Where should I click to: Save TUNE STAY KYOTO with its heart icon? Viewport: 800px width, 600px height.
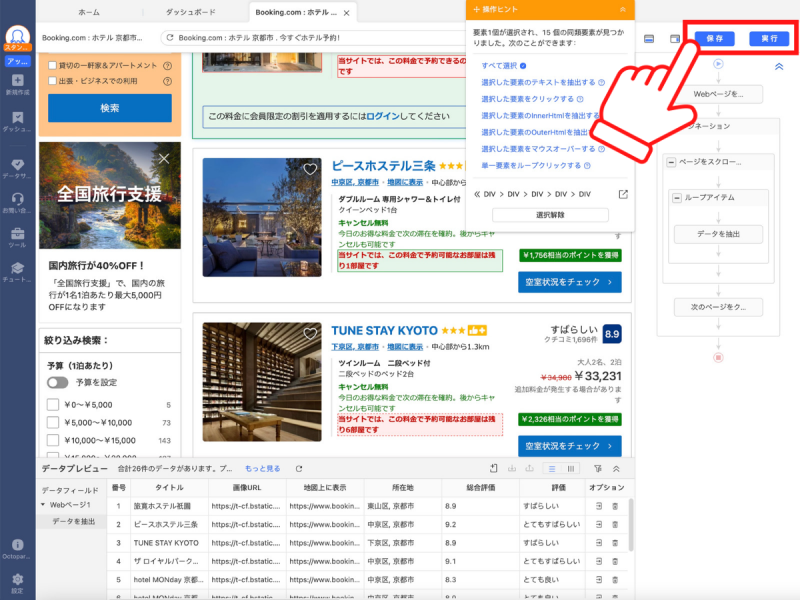pyautogui.click(x=310, y=334)
